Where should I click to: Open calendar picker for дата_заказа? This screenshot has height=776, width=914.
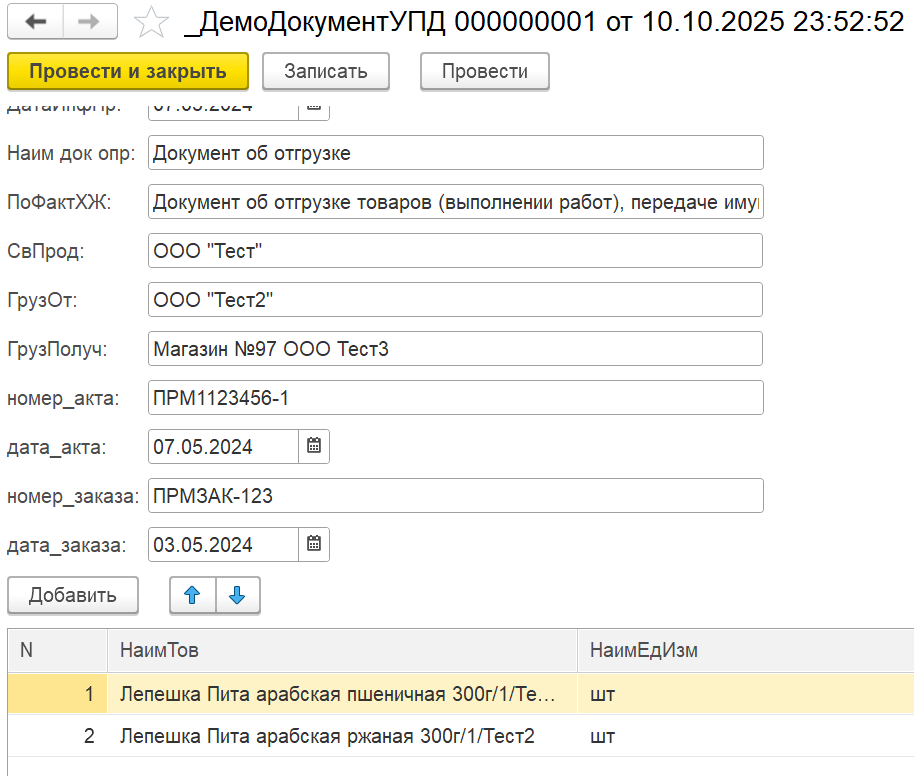pos(314,544)
